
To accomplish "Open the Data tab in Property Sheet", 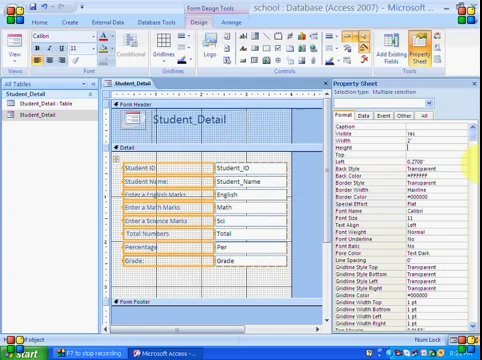I will (x=363, y=116).
